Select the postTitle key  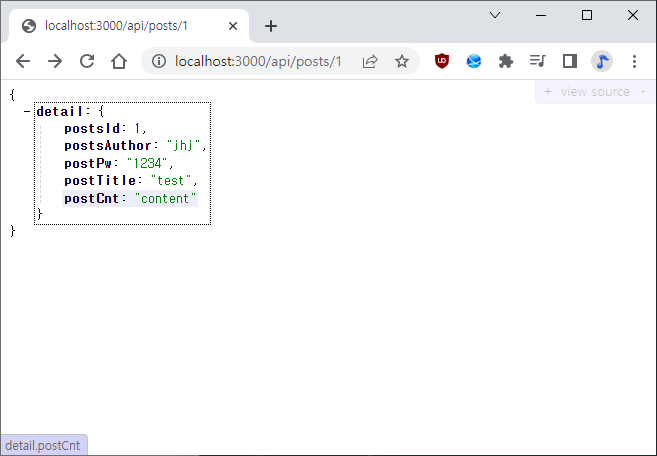pyautogui.click(x=100, y=181)
